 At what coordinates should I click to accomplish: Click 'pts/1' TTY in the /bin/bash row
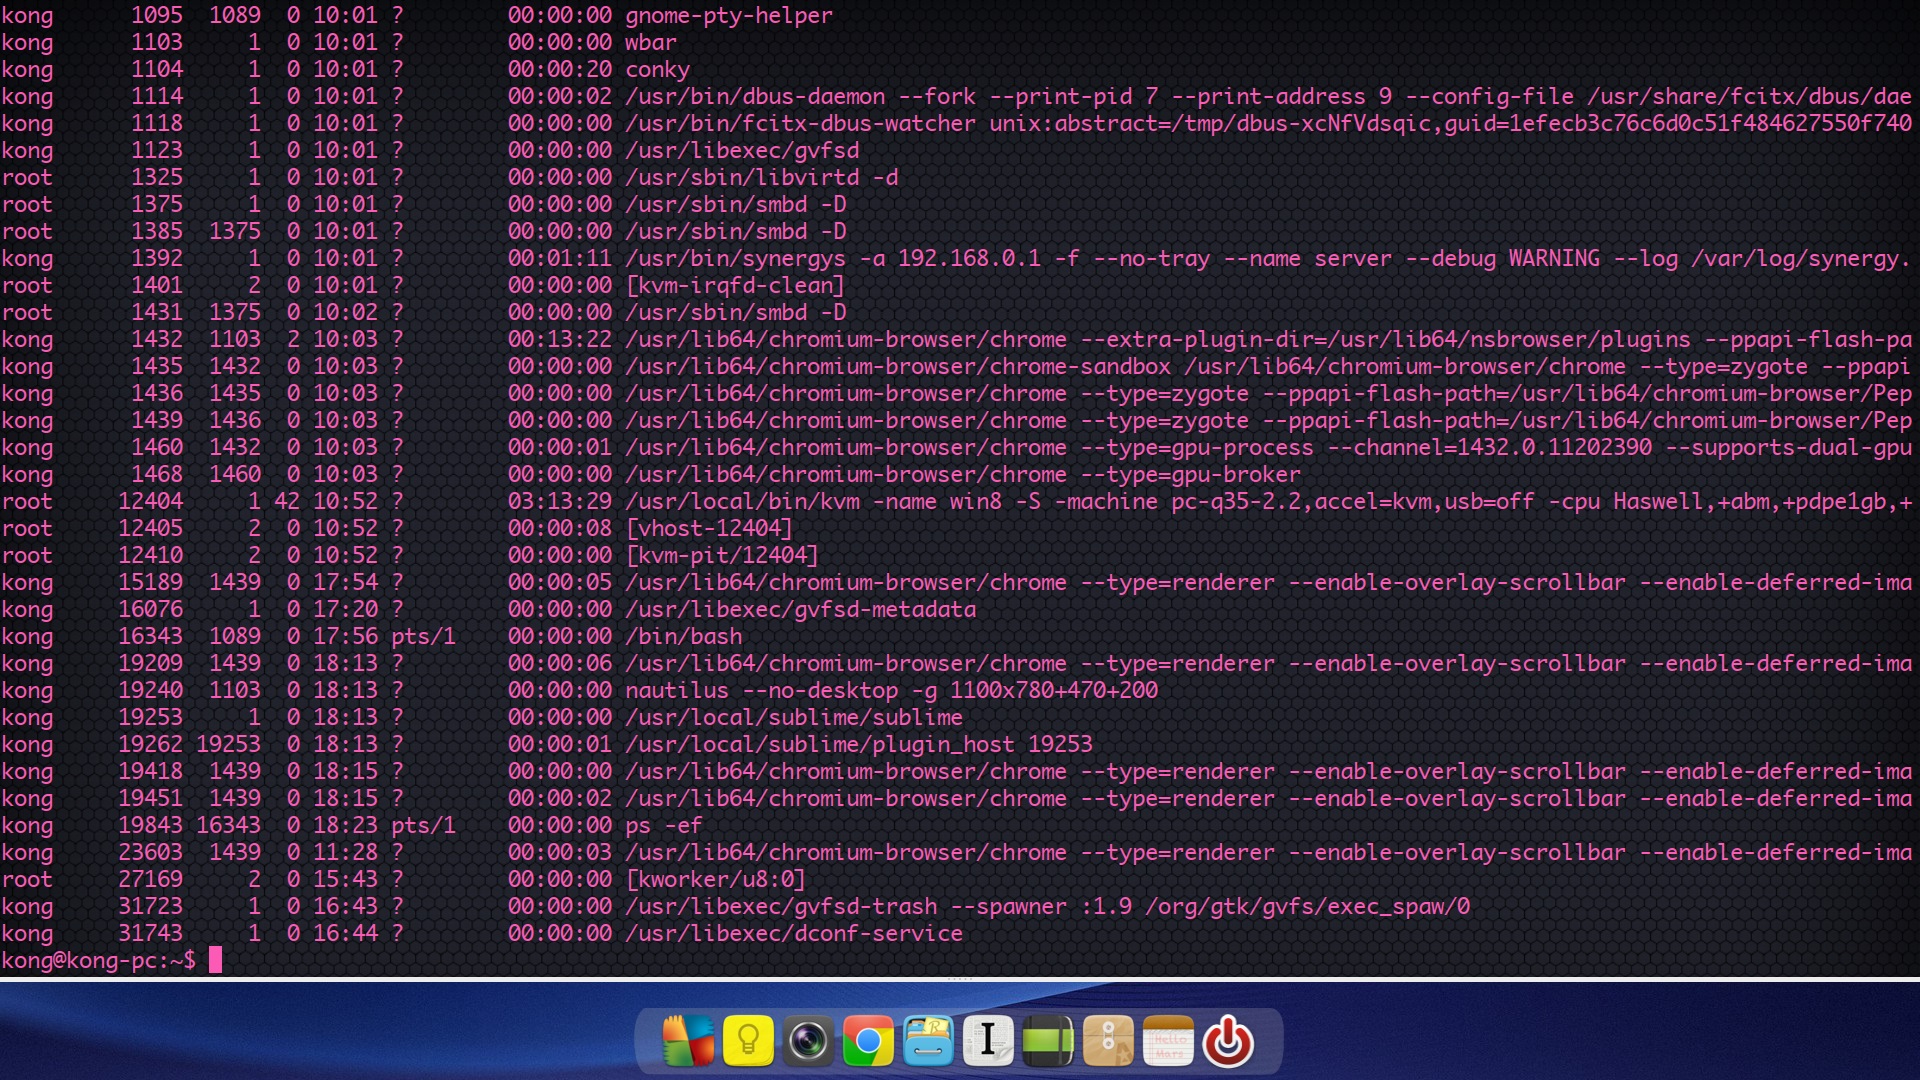pyautogui.click(x=424, y=636)
